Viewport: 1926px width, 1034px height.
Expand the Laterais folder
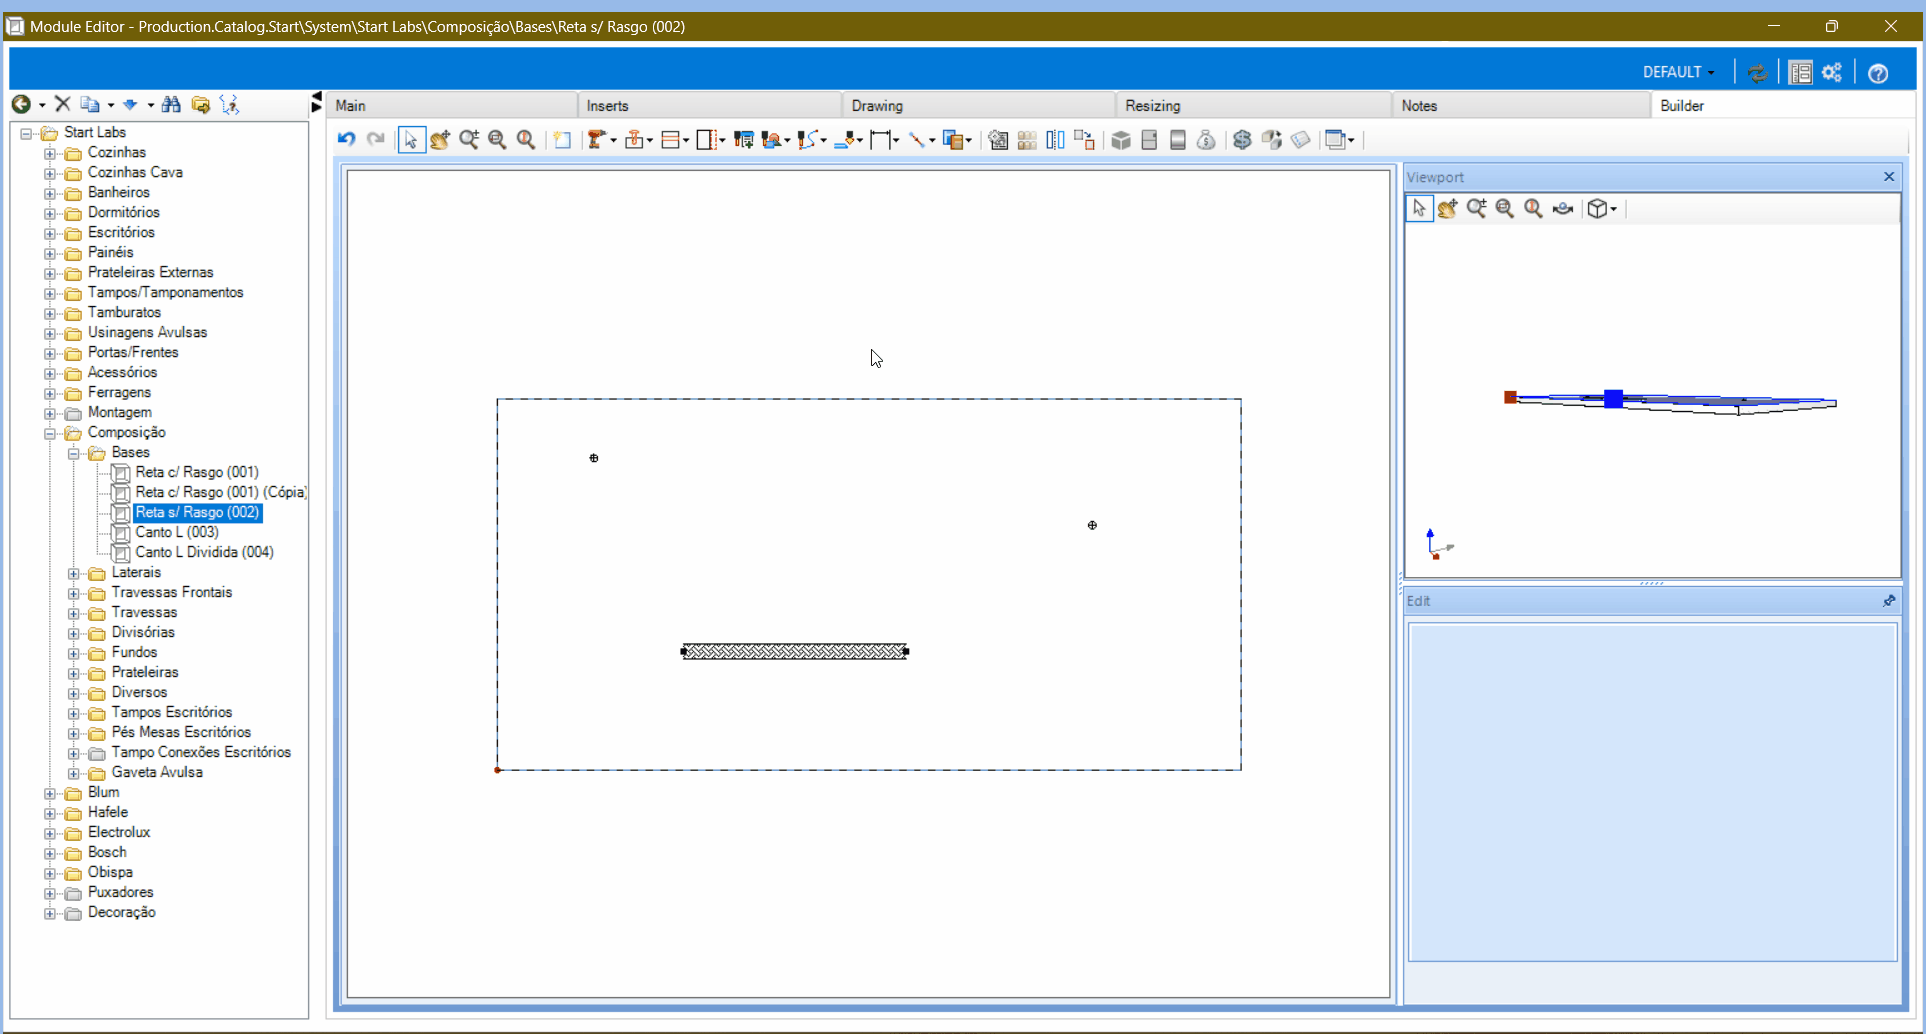74,573
